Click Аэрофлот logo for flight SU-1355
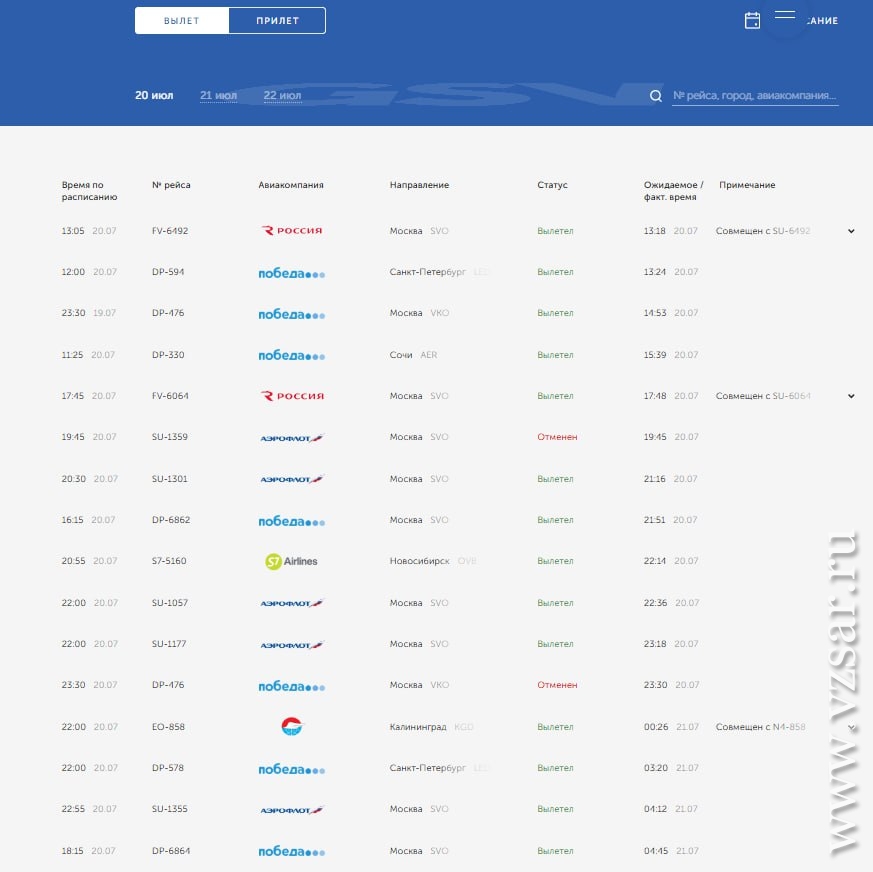This screenshot has width=873, height=872. pyautogui.click(x=292, y=810)
